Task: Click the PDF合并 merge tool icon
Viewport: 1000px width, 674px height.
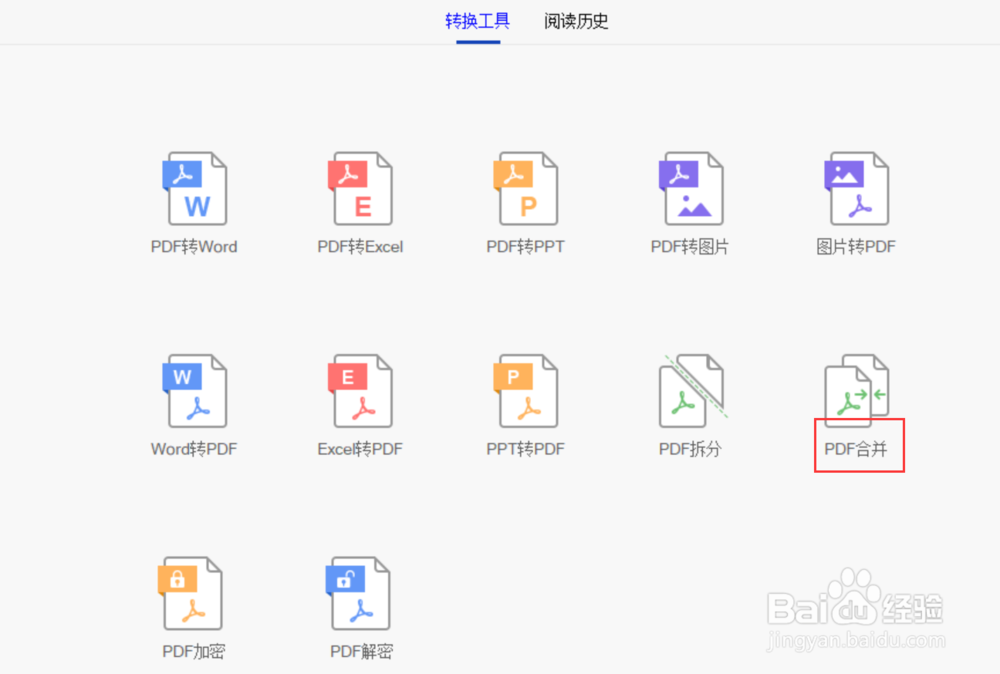Action: click(857, 391)
